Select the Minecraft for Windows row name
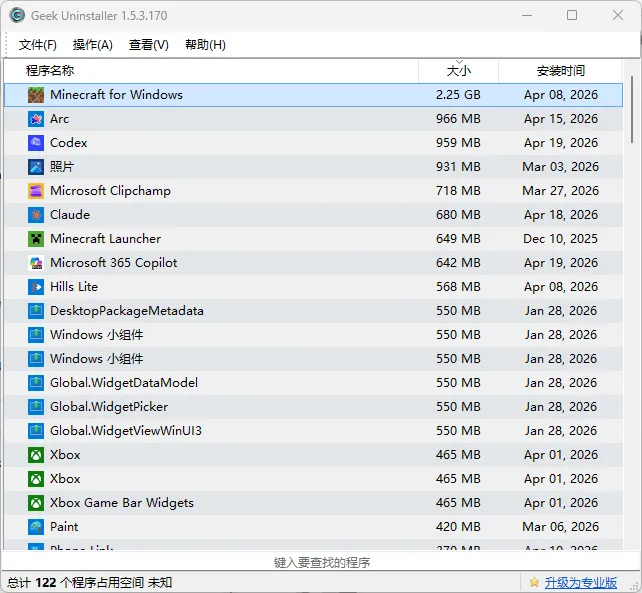 [x=116, y=95]
